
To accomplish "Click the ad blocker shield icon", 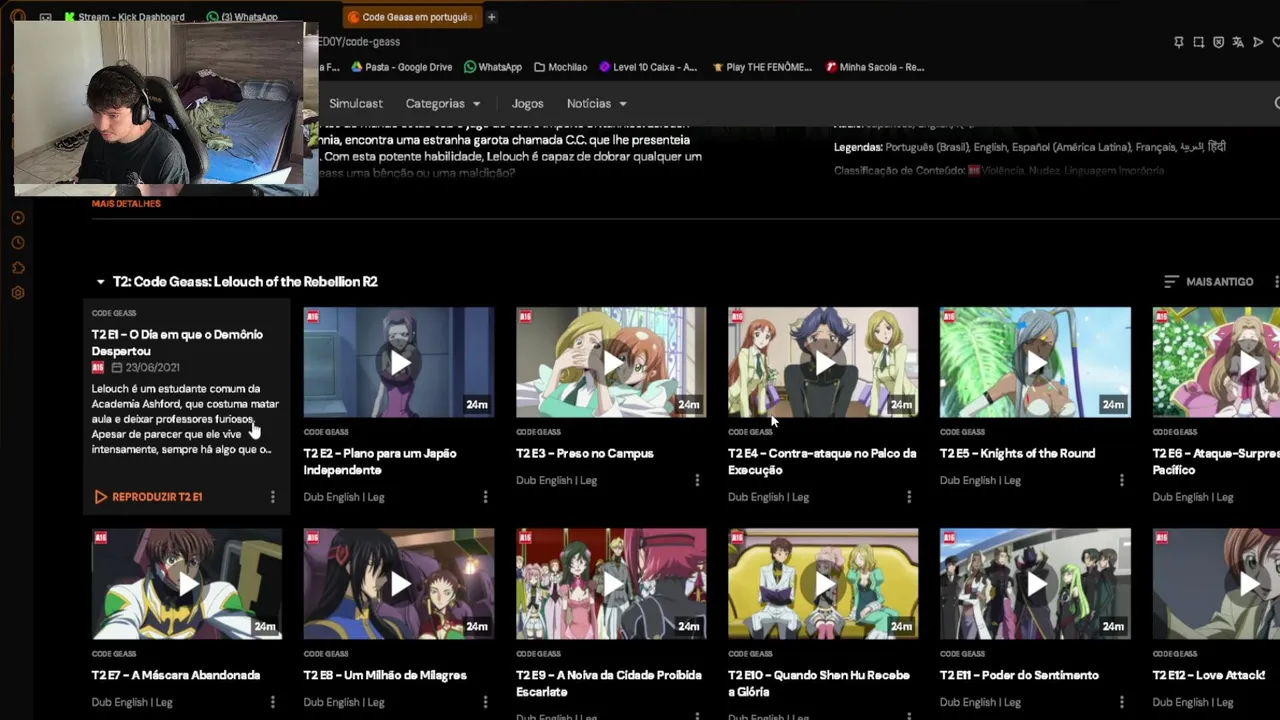I will point(1218,42).
